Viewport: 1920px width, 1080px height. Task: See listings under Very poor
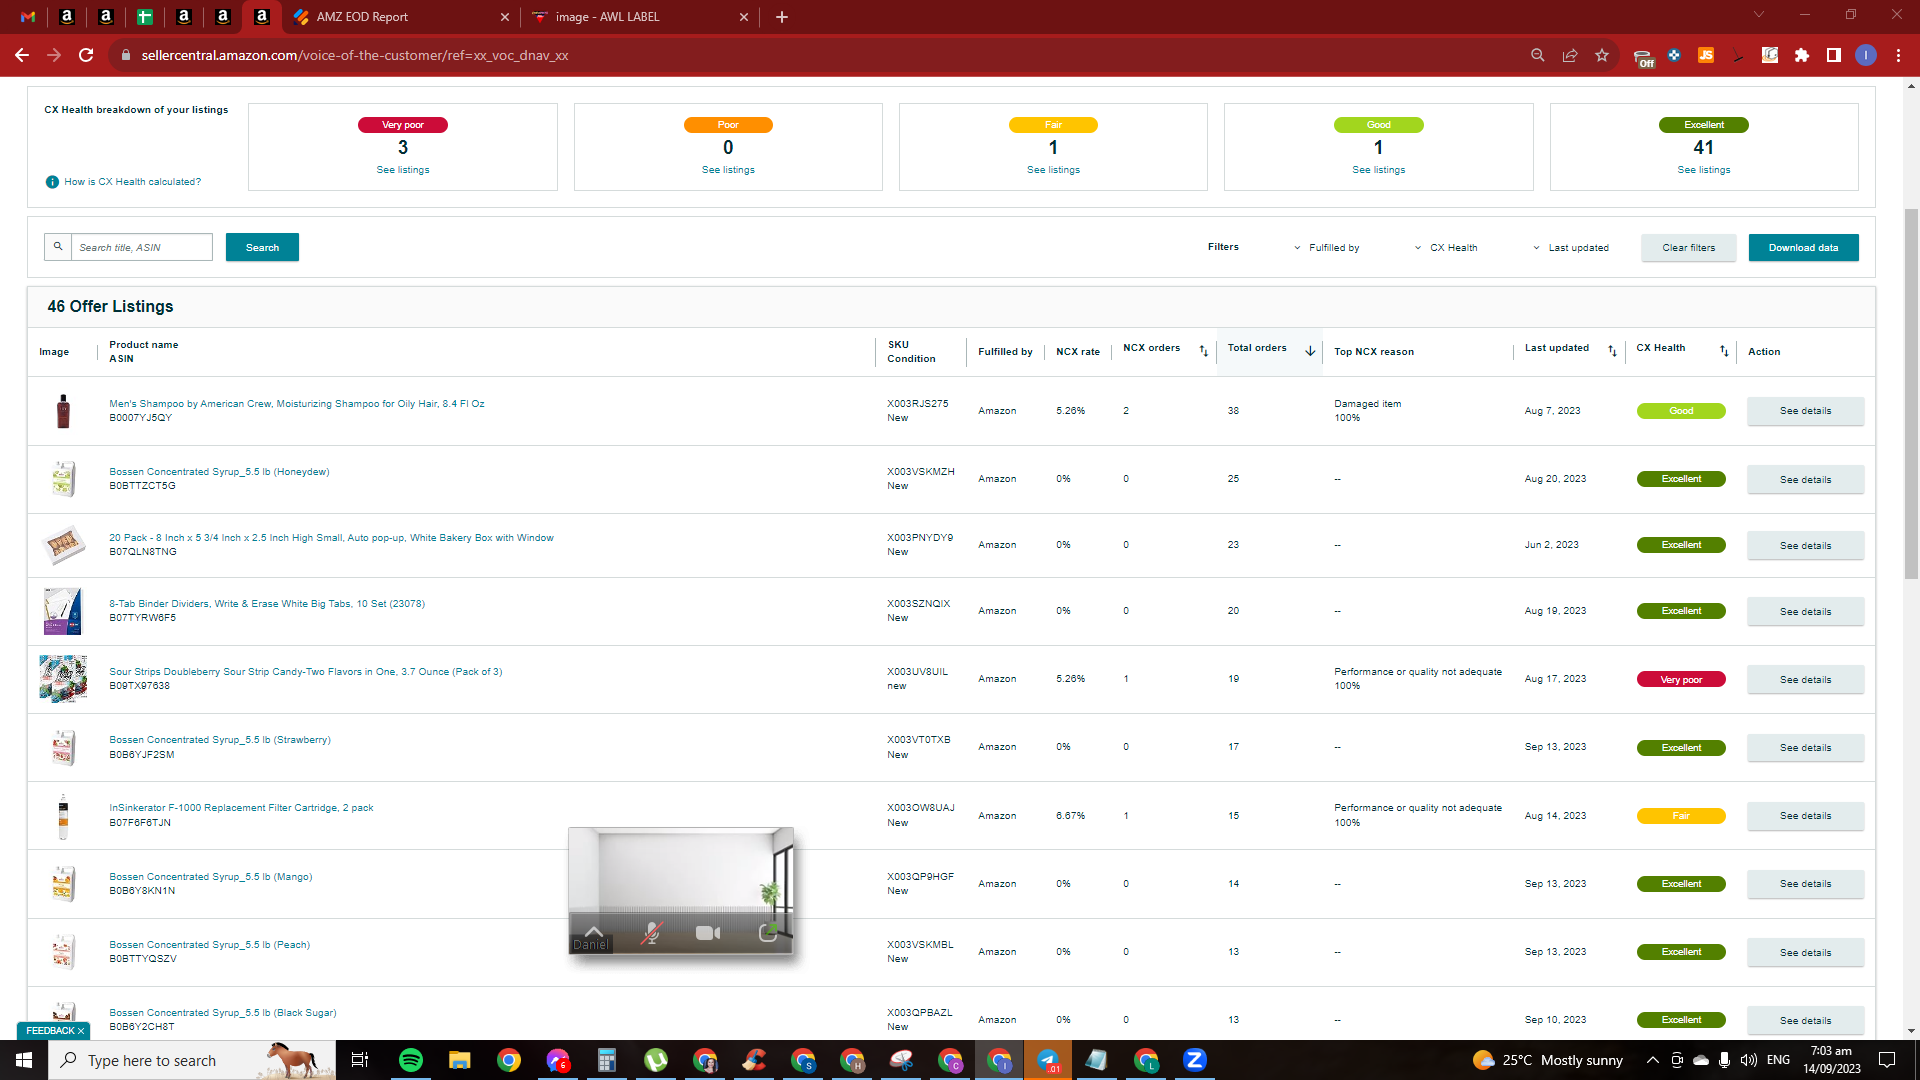[403, 170]
